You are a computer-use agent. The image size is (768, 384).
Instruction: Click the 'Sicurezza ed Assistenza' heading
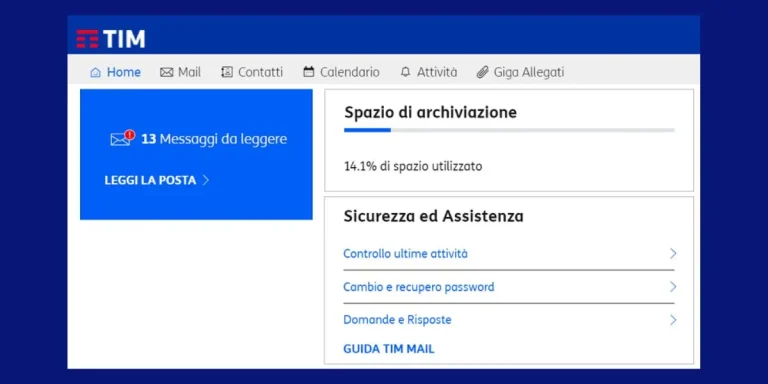[433, 216]
